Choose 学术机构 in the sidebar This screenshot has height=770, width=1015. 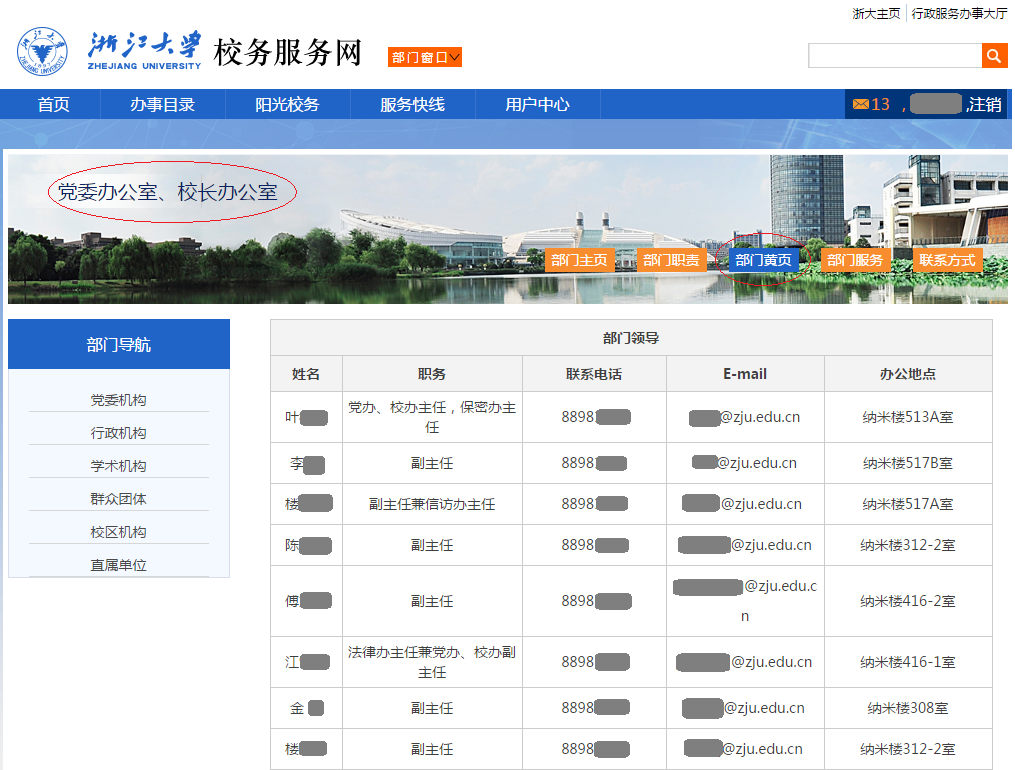pos(118,466)
